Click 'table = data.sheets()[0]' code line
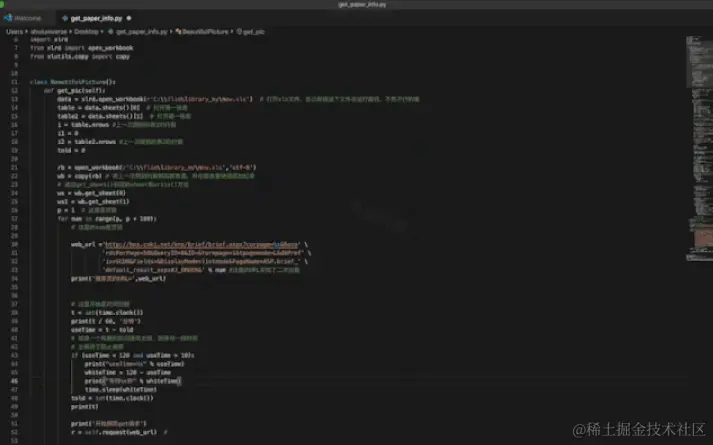This screenshot has height=445, width=713. (x=99, y=108)
